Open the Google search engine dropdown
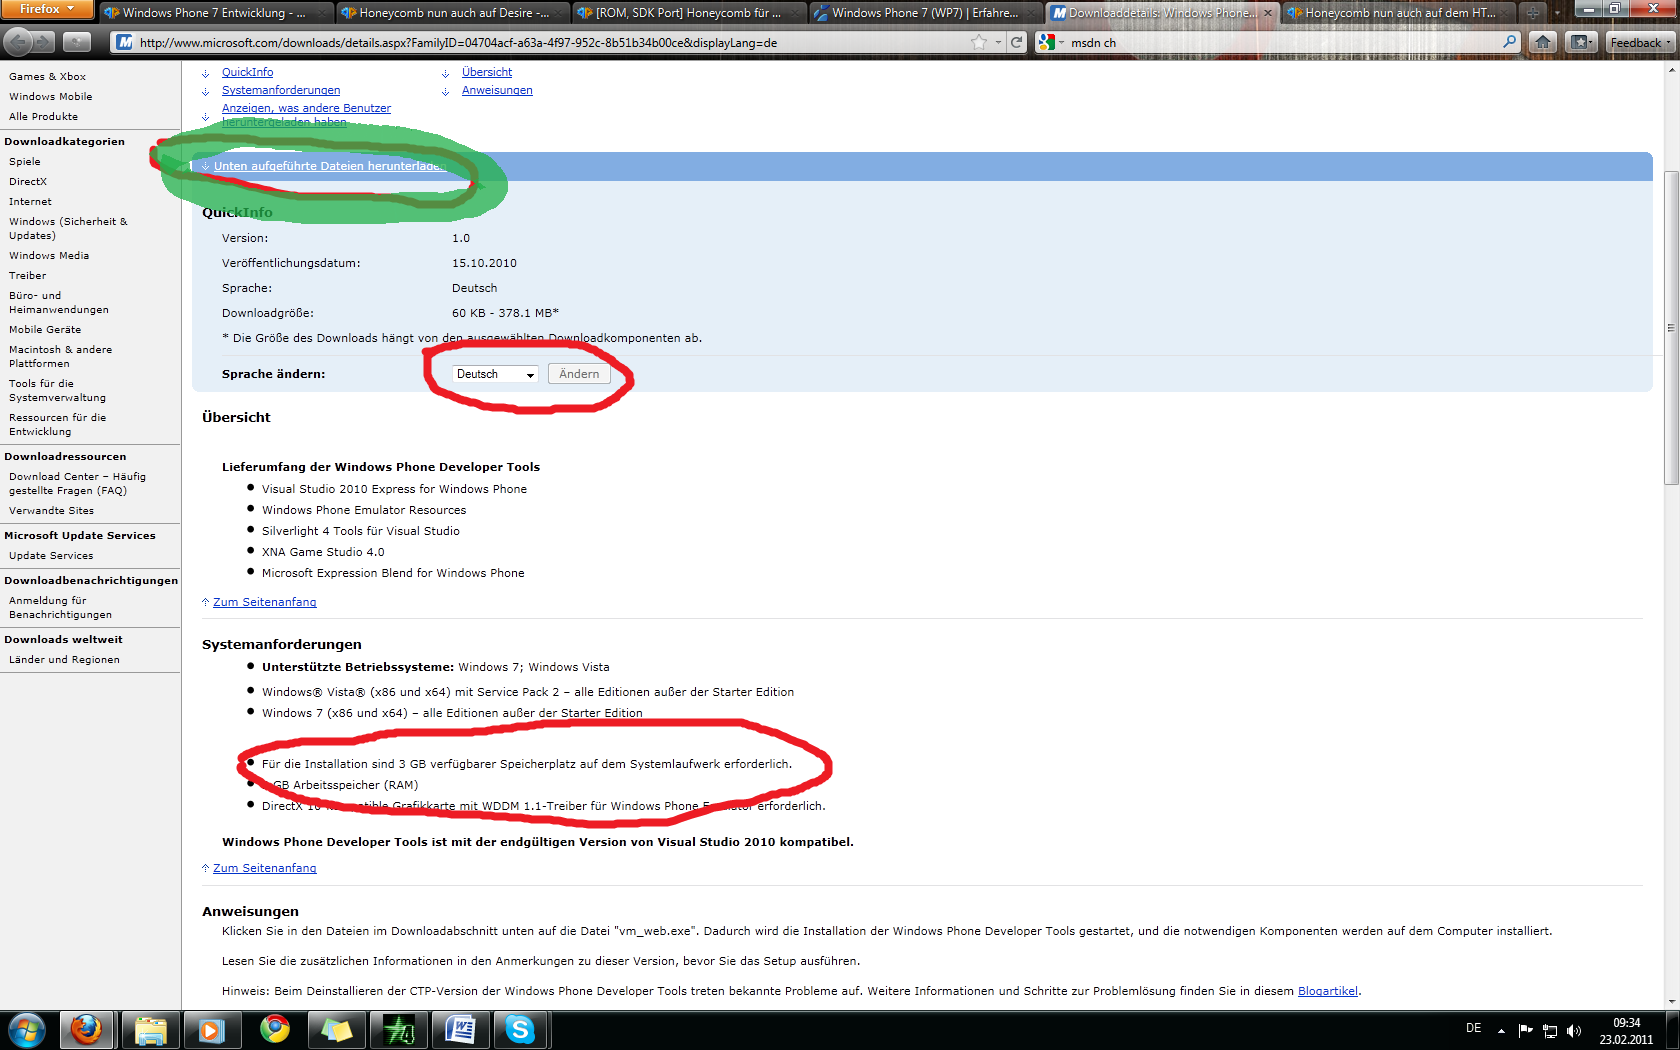The height and width of the screenshot is (1050, 1680). point(1050,42)
